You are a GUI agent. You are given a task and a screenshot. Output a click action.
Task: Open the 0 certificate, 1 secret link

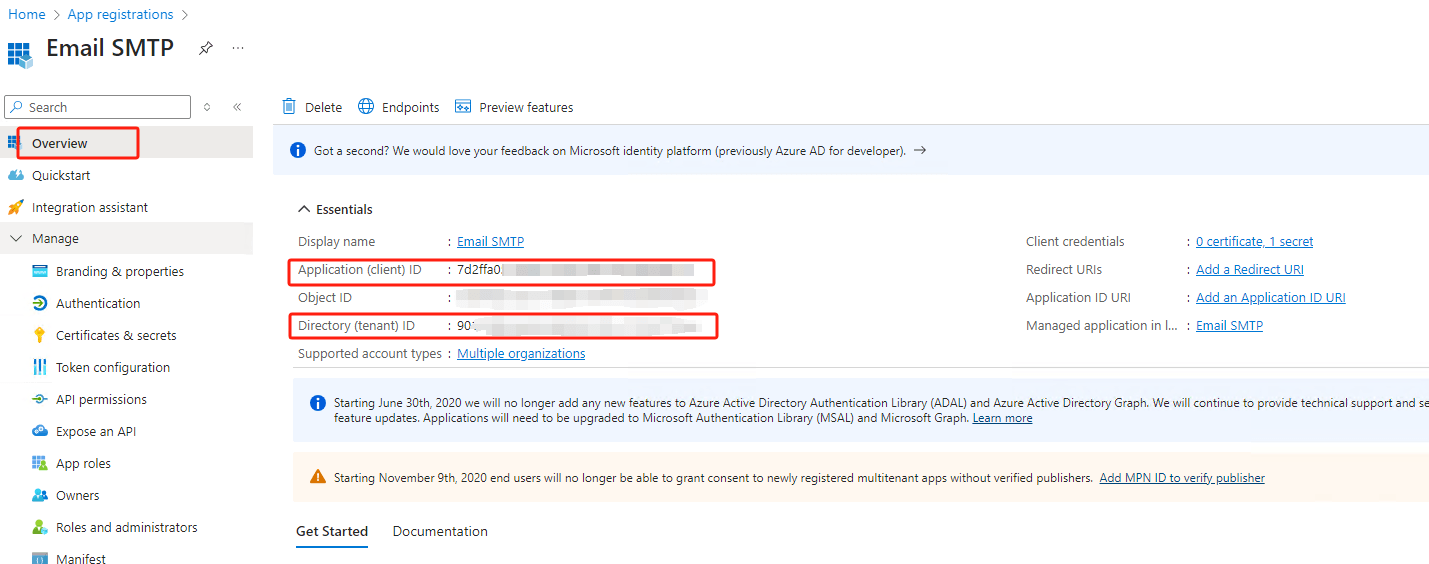[1254, 241]
